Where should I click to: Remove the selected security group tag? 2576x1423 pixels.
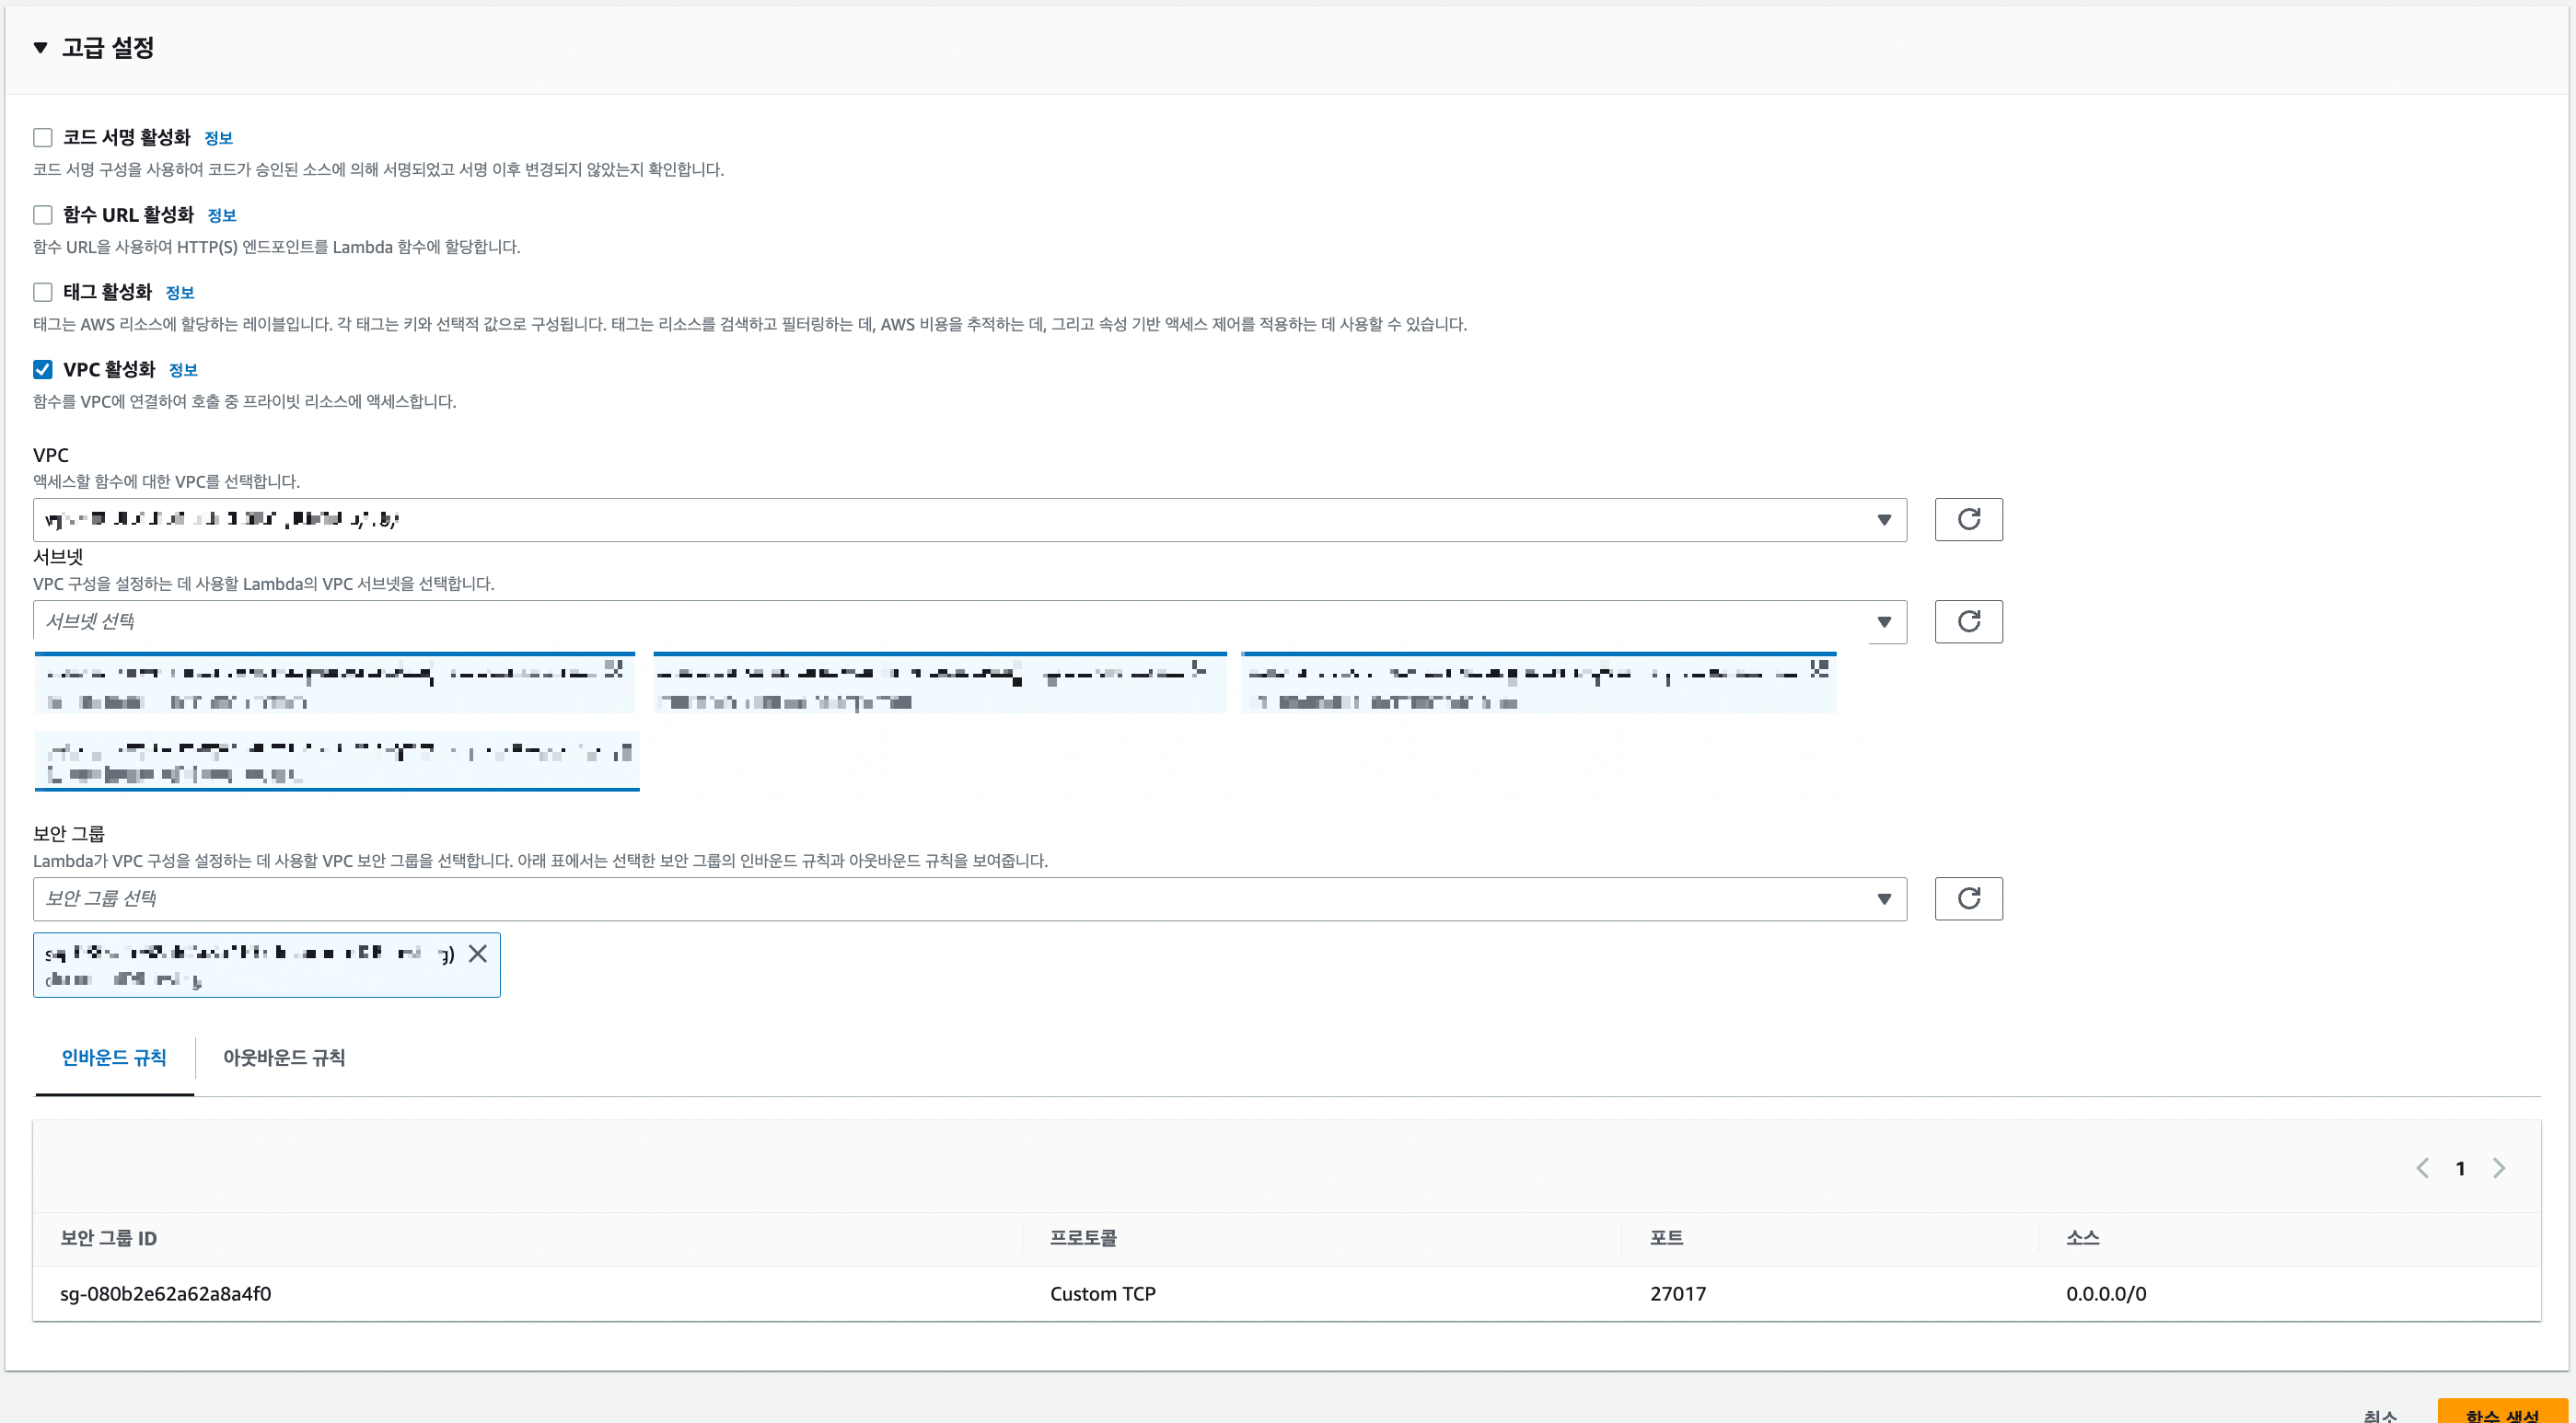tap(478, 953)
